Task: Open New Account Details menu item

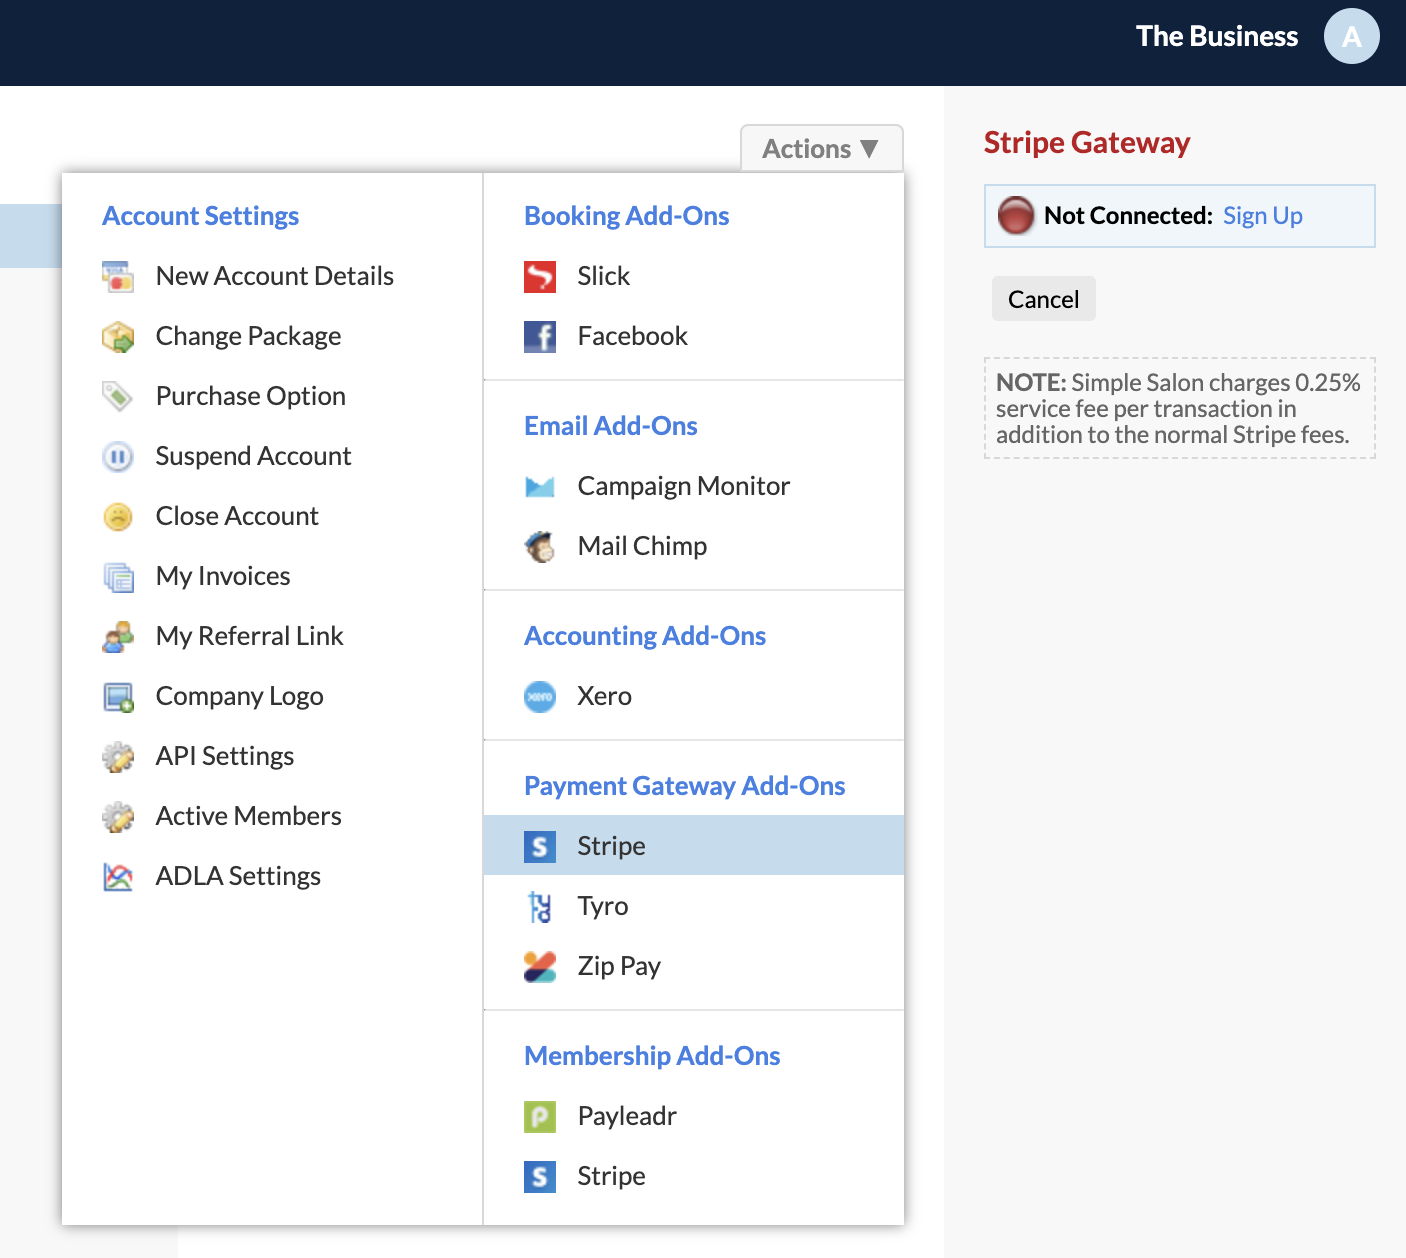Action: (273, 276)
